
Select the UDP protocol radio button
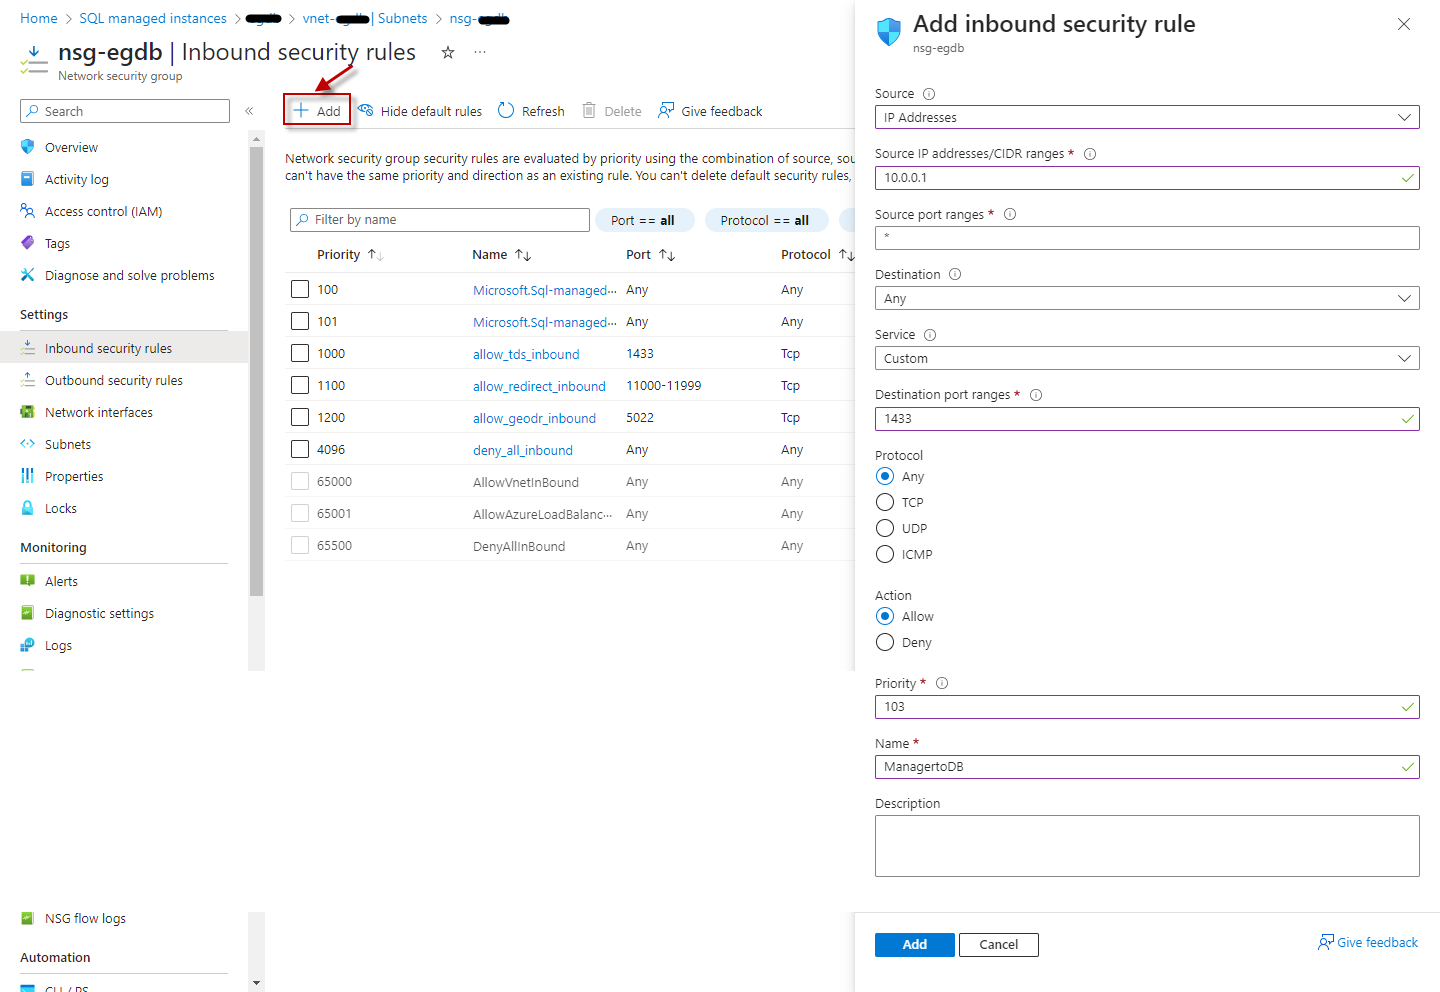885,528
